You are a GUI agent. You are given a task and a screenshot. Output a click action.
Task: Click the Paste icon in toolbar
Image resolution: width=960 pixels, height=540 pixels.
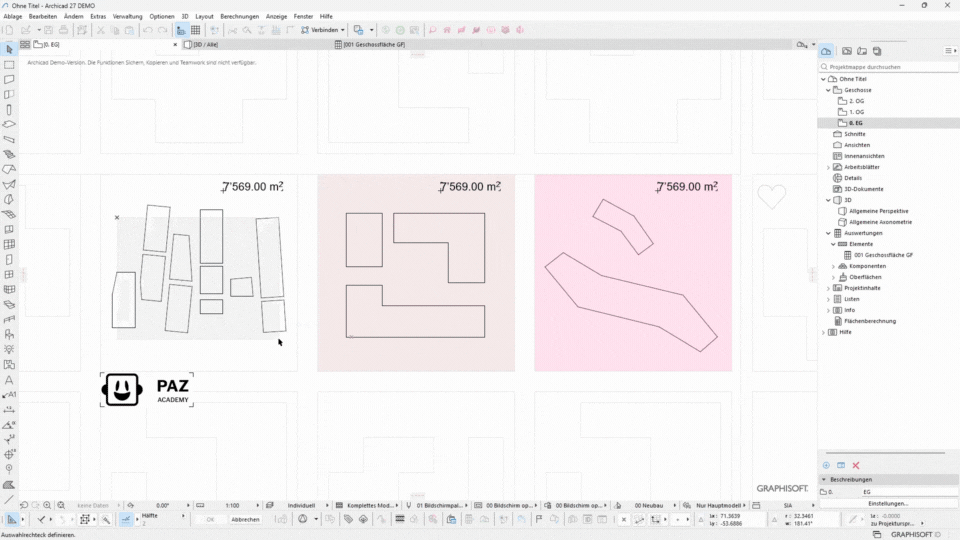129,30
